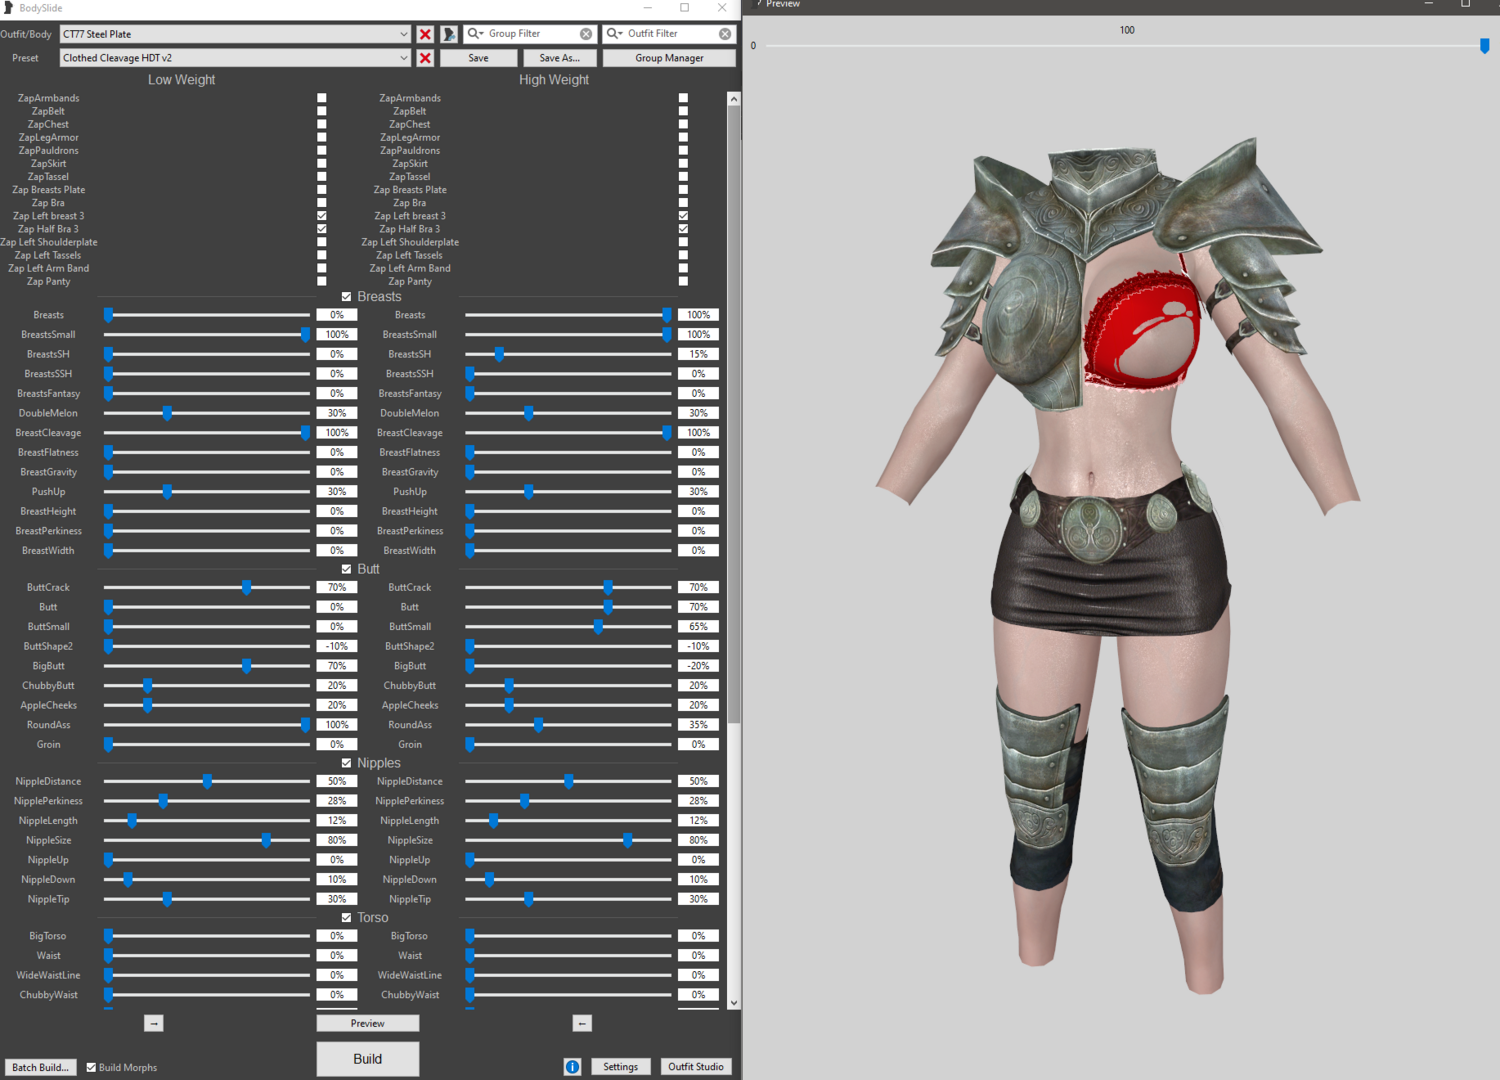Toggle high weight ZapSkirt checkbox
1500x1080 pixels.
point(683,164)
